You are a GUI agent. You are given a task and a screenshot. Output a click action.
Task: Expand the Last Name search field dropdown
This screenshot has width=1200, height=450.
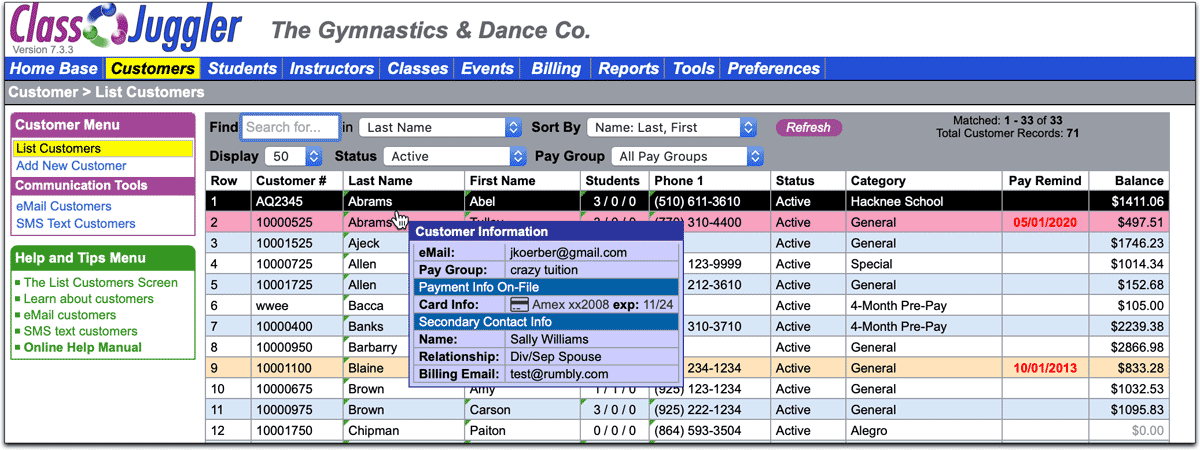[x=441, y=128]
